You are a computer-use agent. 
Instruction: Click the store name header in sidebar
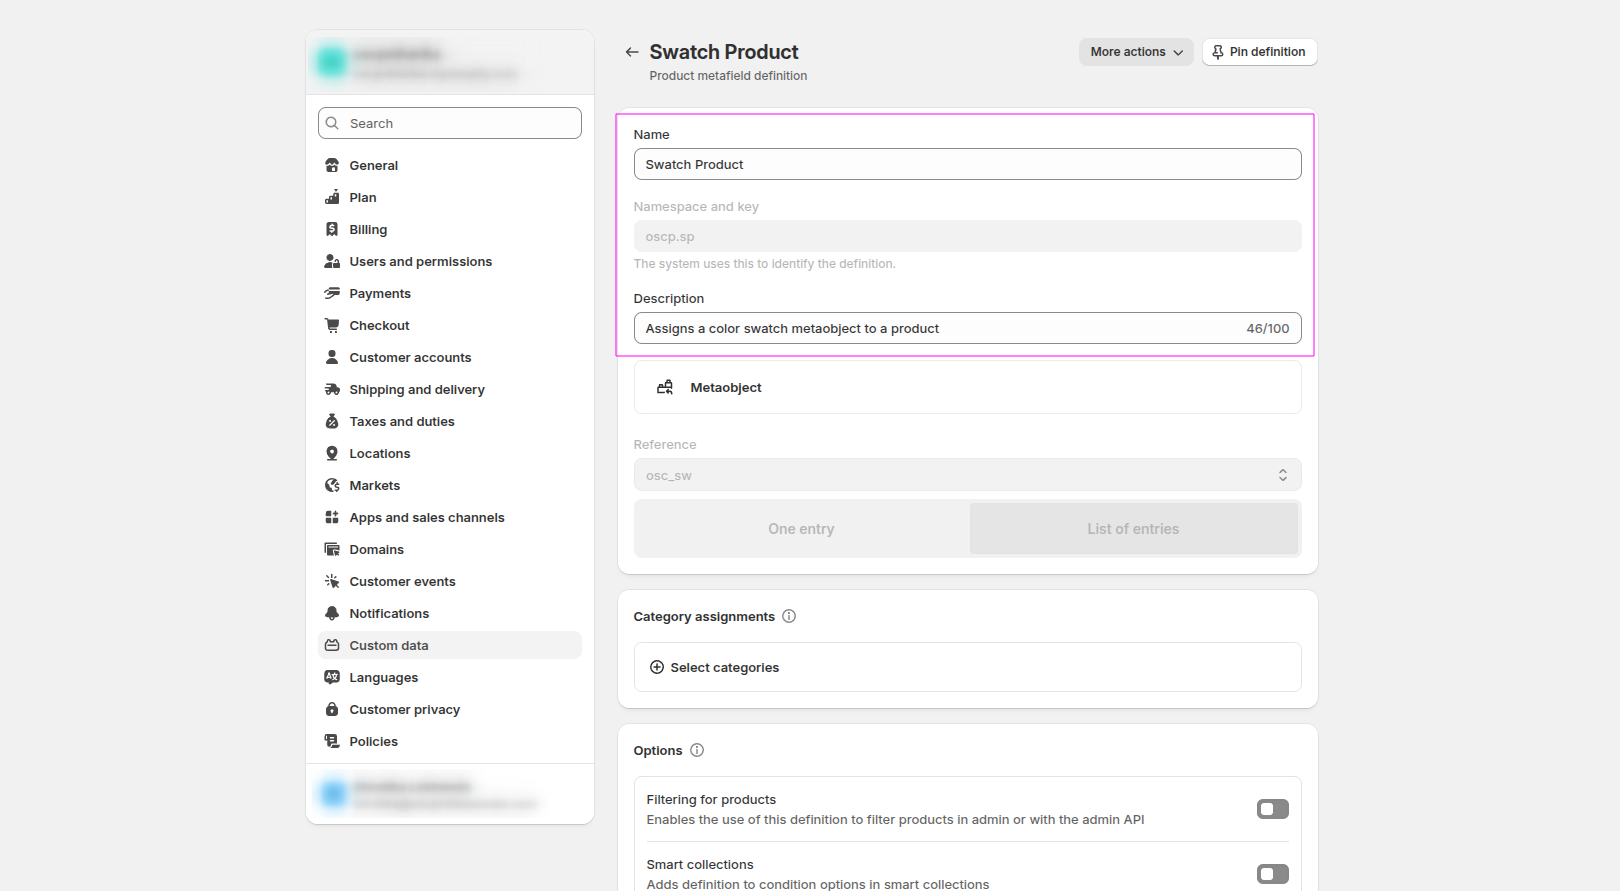(450, 62)
